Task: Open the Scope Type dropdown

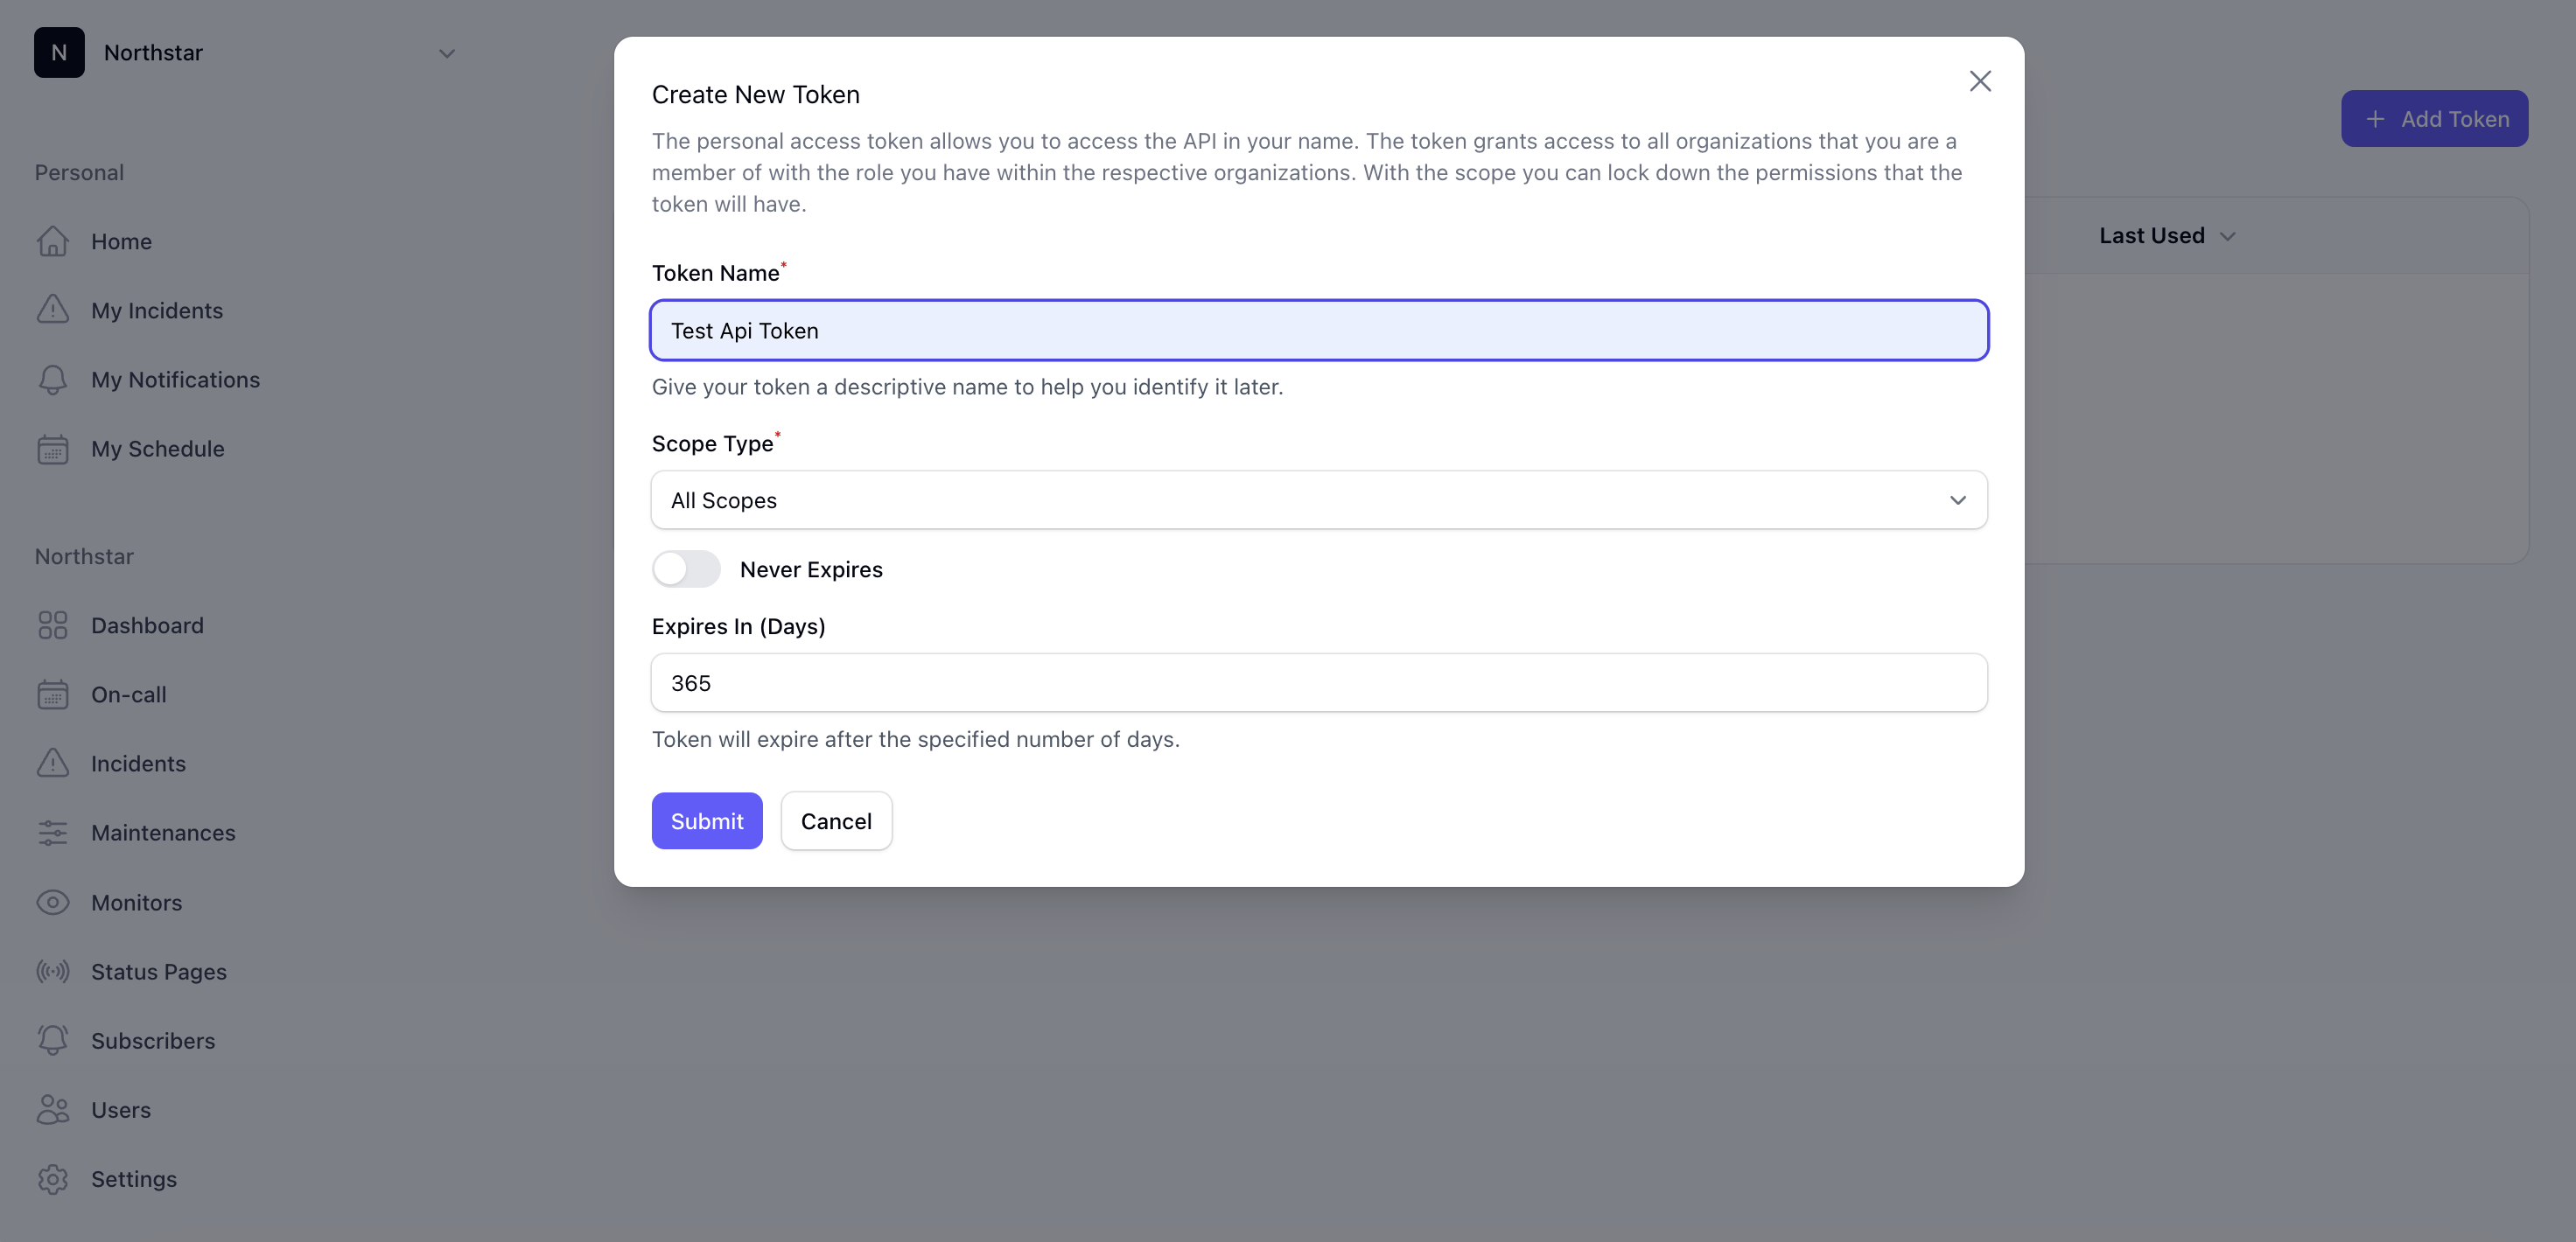Action: pyautogui.click(x=1319, y=500)
